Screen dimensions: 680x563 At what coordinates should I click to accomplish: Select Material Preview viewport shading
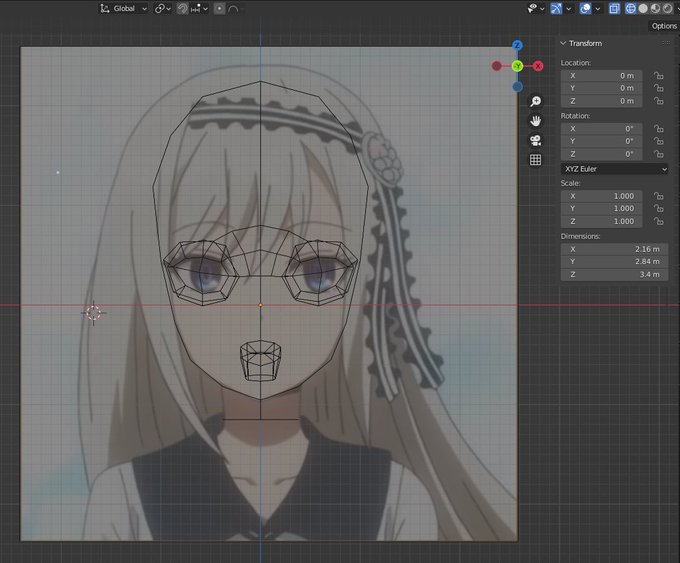(655, 8)
